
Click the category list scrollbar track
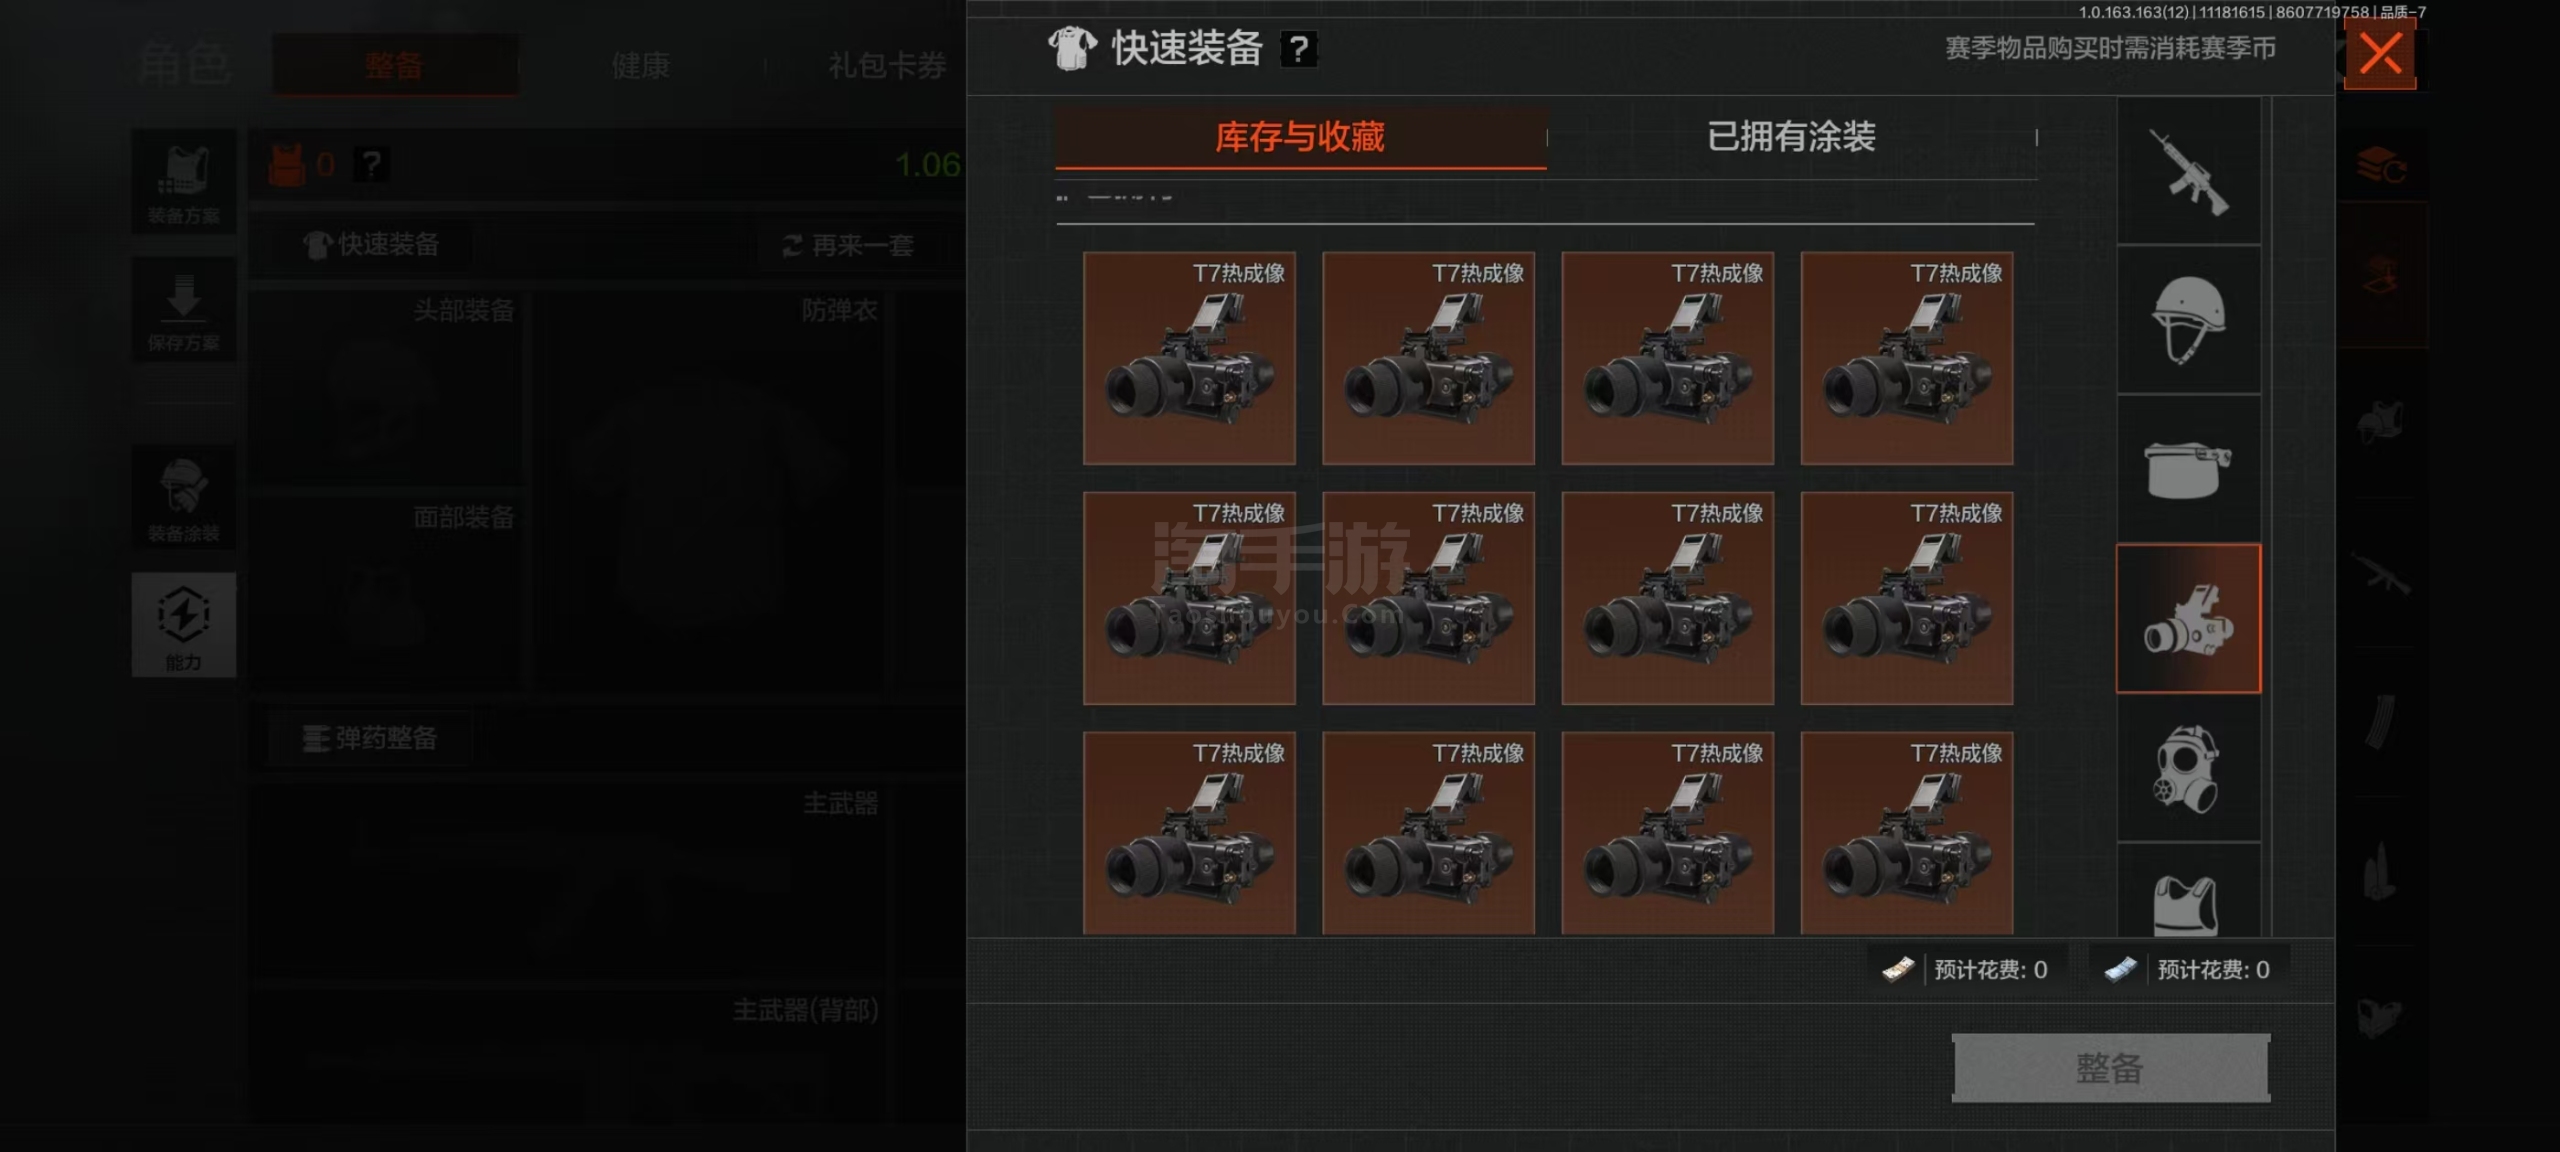pos(2270,517)
